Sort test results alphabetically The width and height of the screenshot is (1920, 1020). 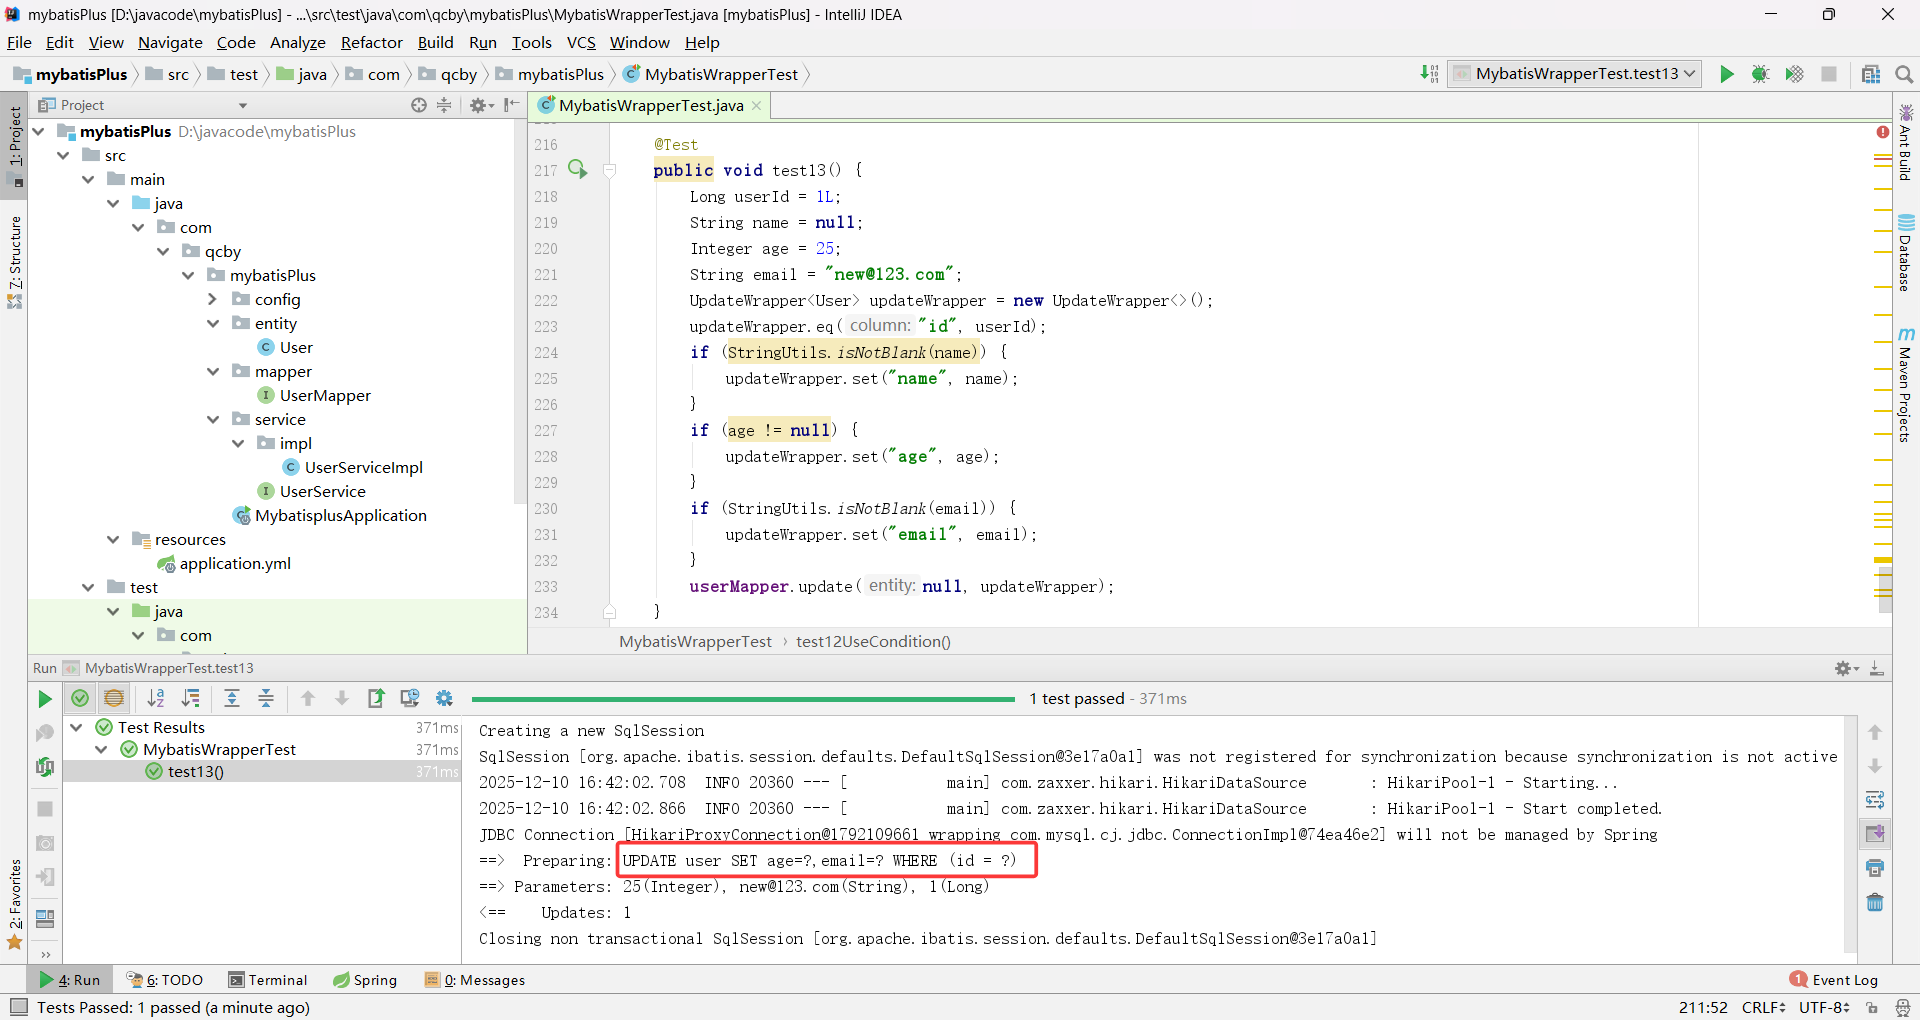point(156,699)
